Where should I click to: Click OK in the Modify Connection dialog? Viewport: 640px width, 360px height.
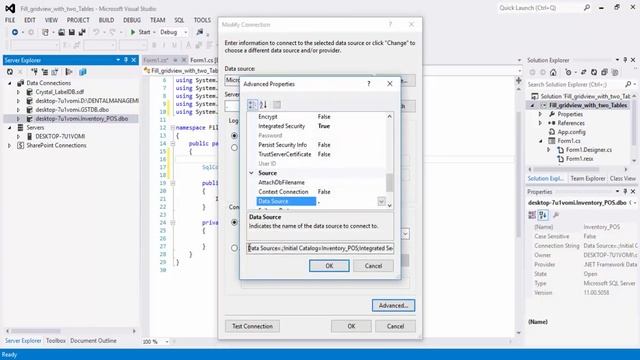351,326
